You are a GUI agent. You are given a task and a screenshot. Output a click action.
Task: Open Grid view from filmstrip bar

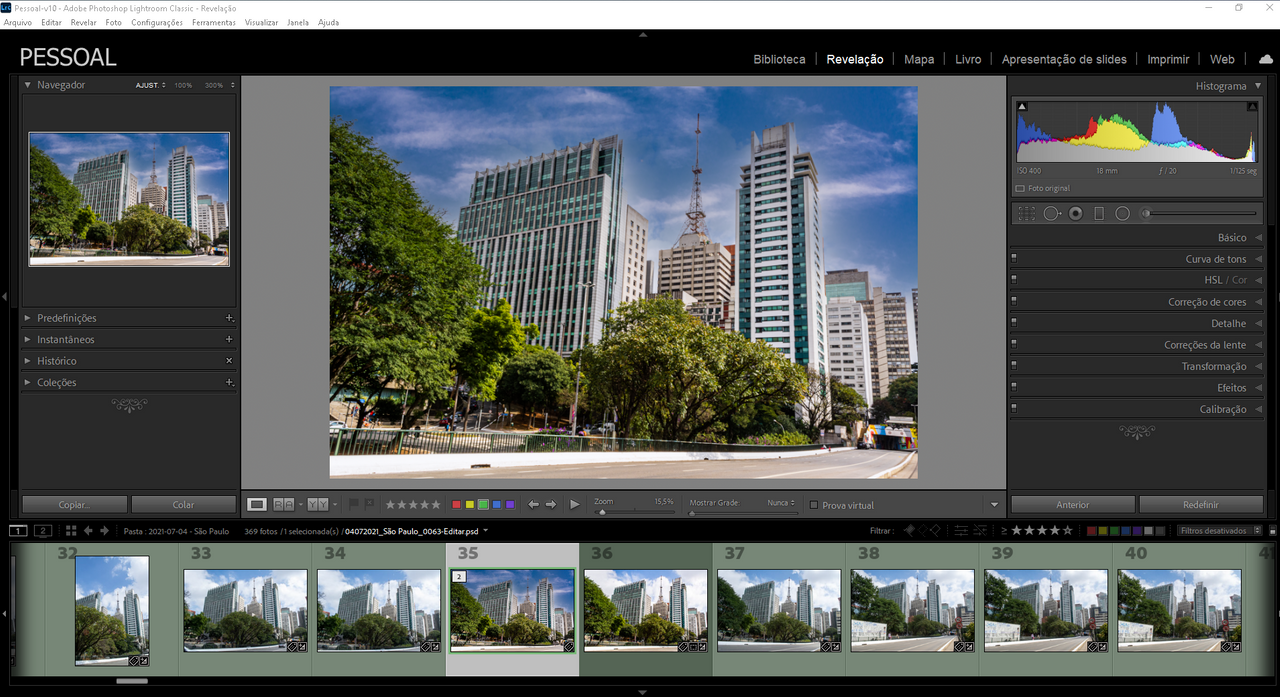(x=71, y=531)
